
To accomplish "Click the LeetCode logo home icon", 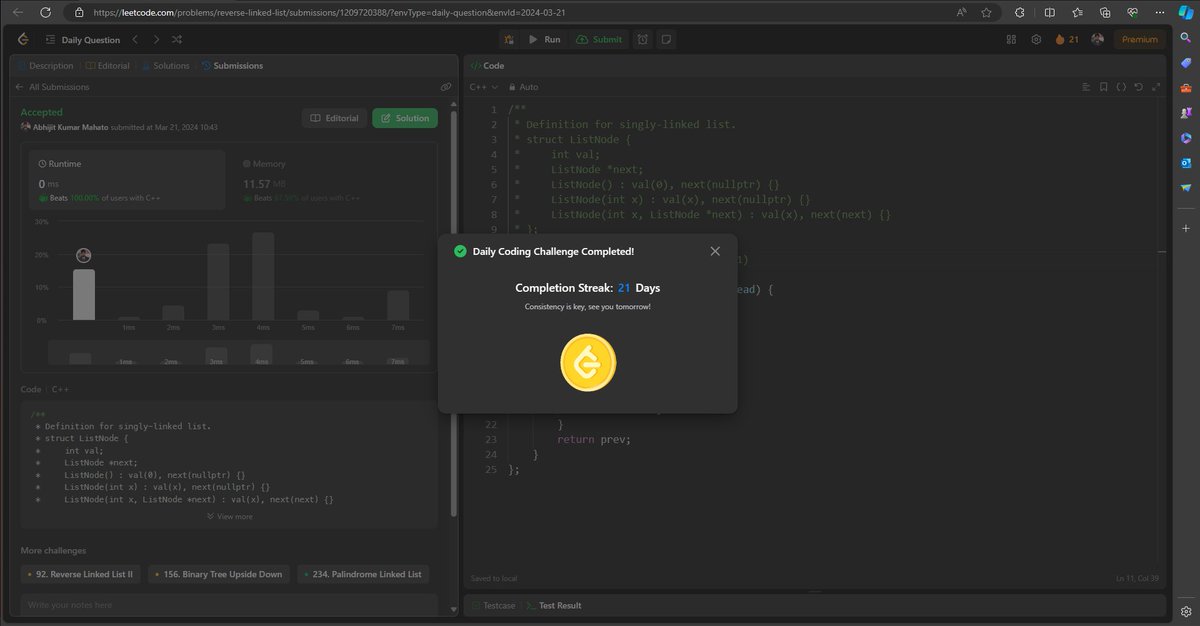I will point(23,40).
